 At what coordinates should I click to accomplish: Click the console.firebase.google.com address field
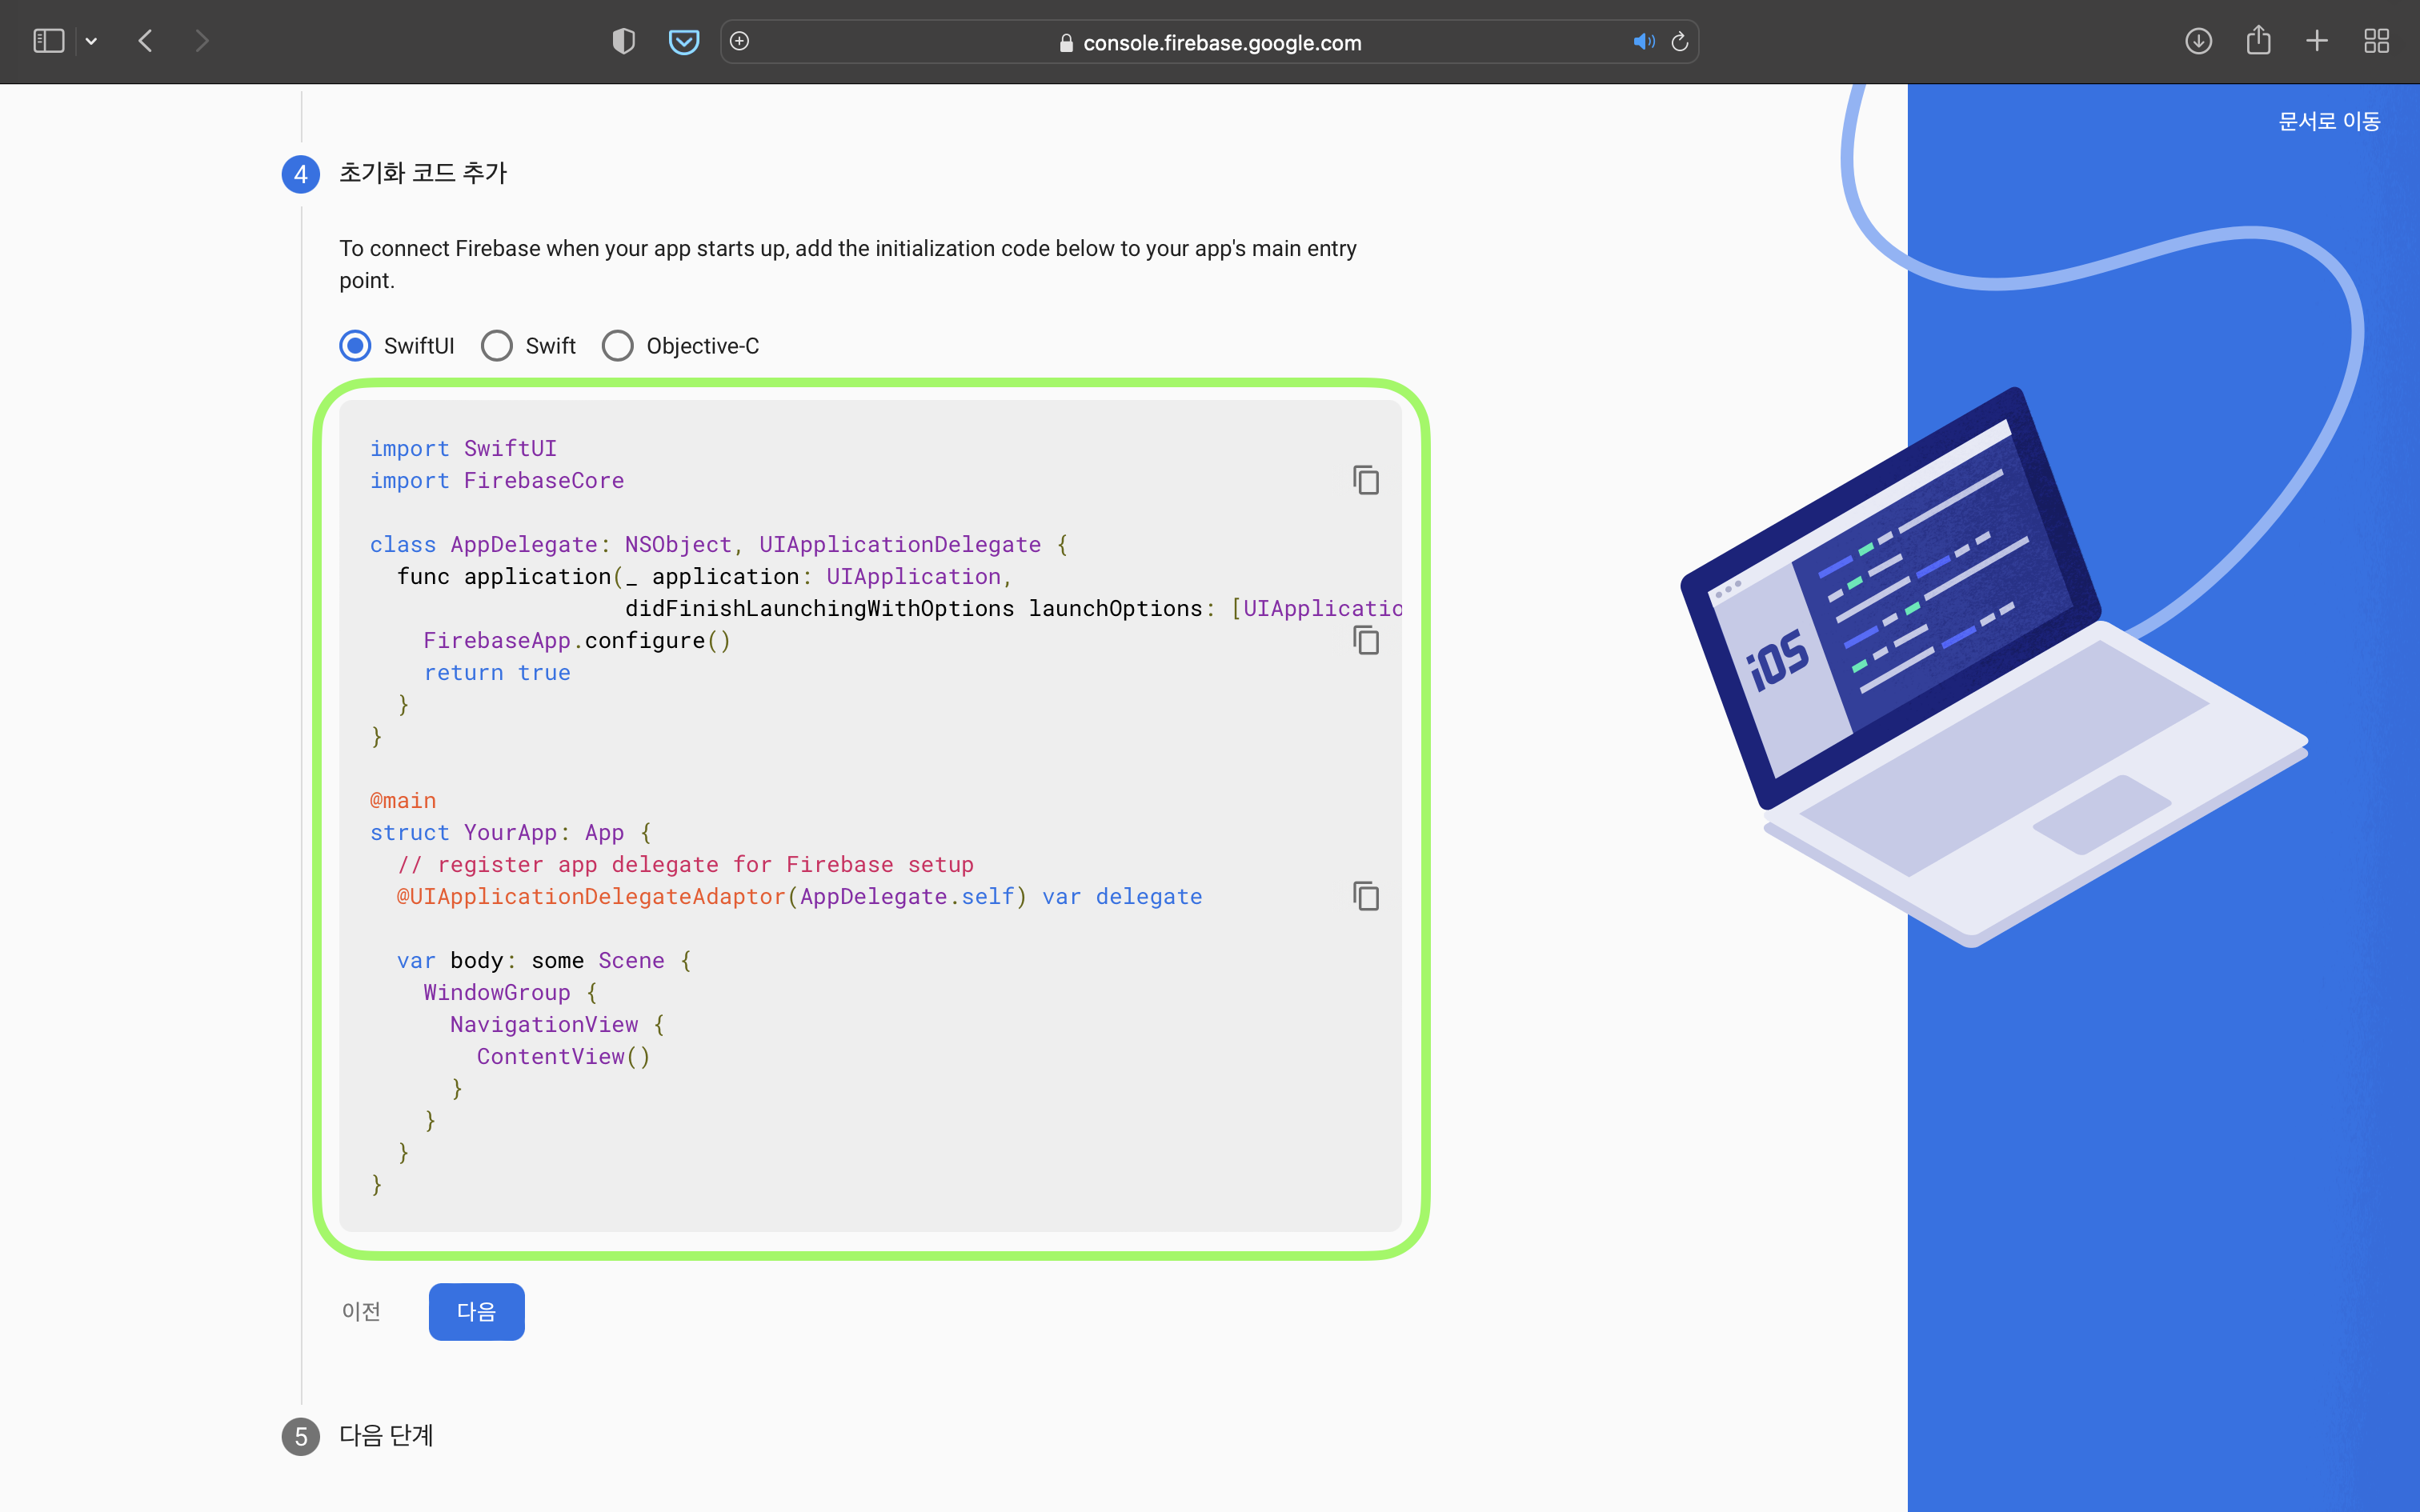1210,42
